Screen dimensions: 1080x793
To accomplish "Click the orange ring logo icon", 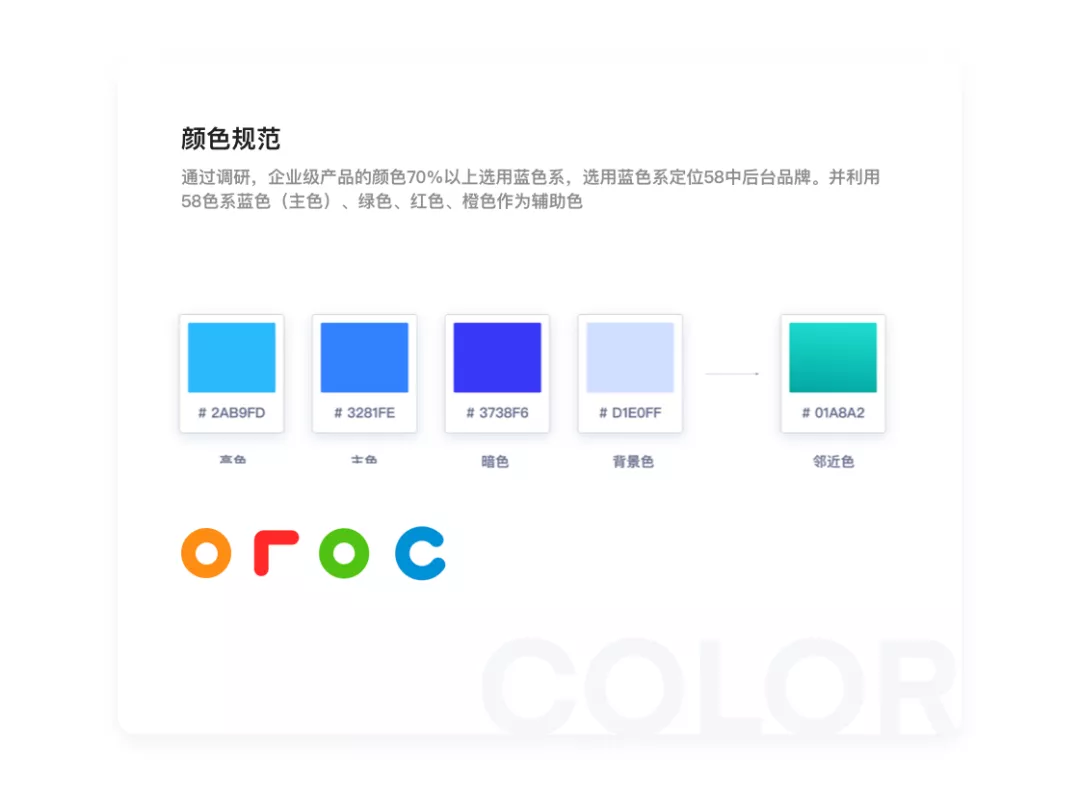I will tap(206, 553).
